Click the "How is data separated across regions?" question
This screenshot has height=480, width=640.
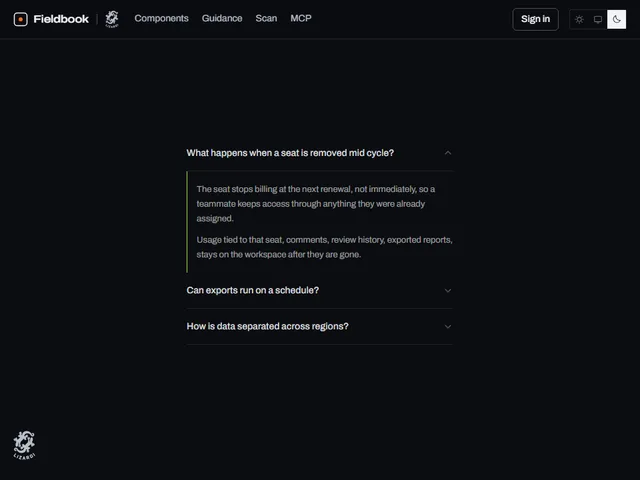pos(267,326)
